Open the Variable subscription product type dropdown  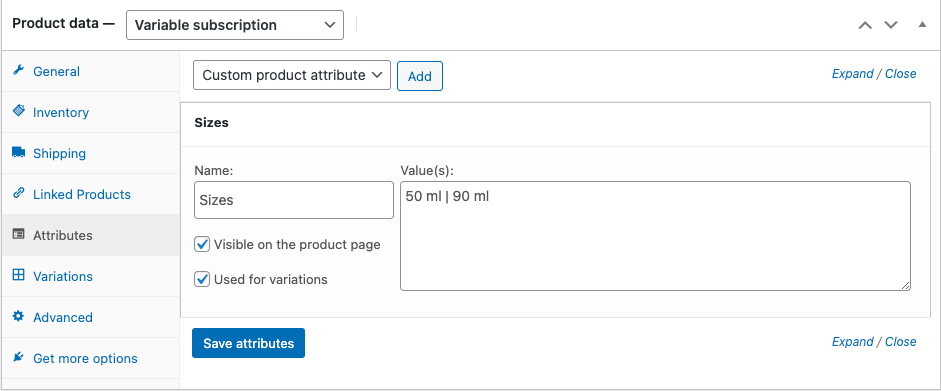[x=235, y=25]
